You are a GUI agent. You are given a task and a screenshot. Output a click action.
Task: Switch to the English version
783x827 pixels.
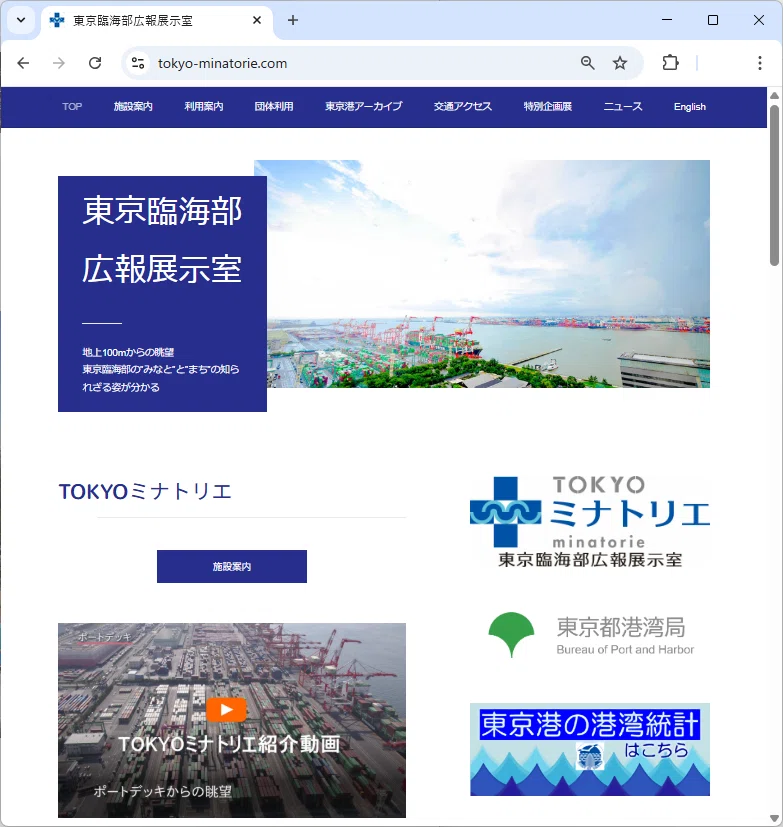coord(690,107)
